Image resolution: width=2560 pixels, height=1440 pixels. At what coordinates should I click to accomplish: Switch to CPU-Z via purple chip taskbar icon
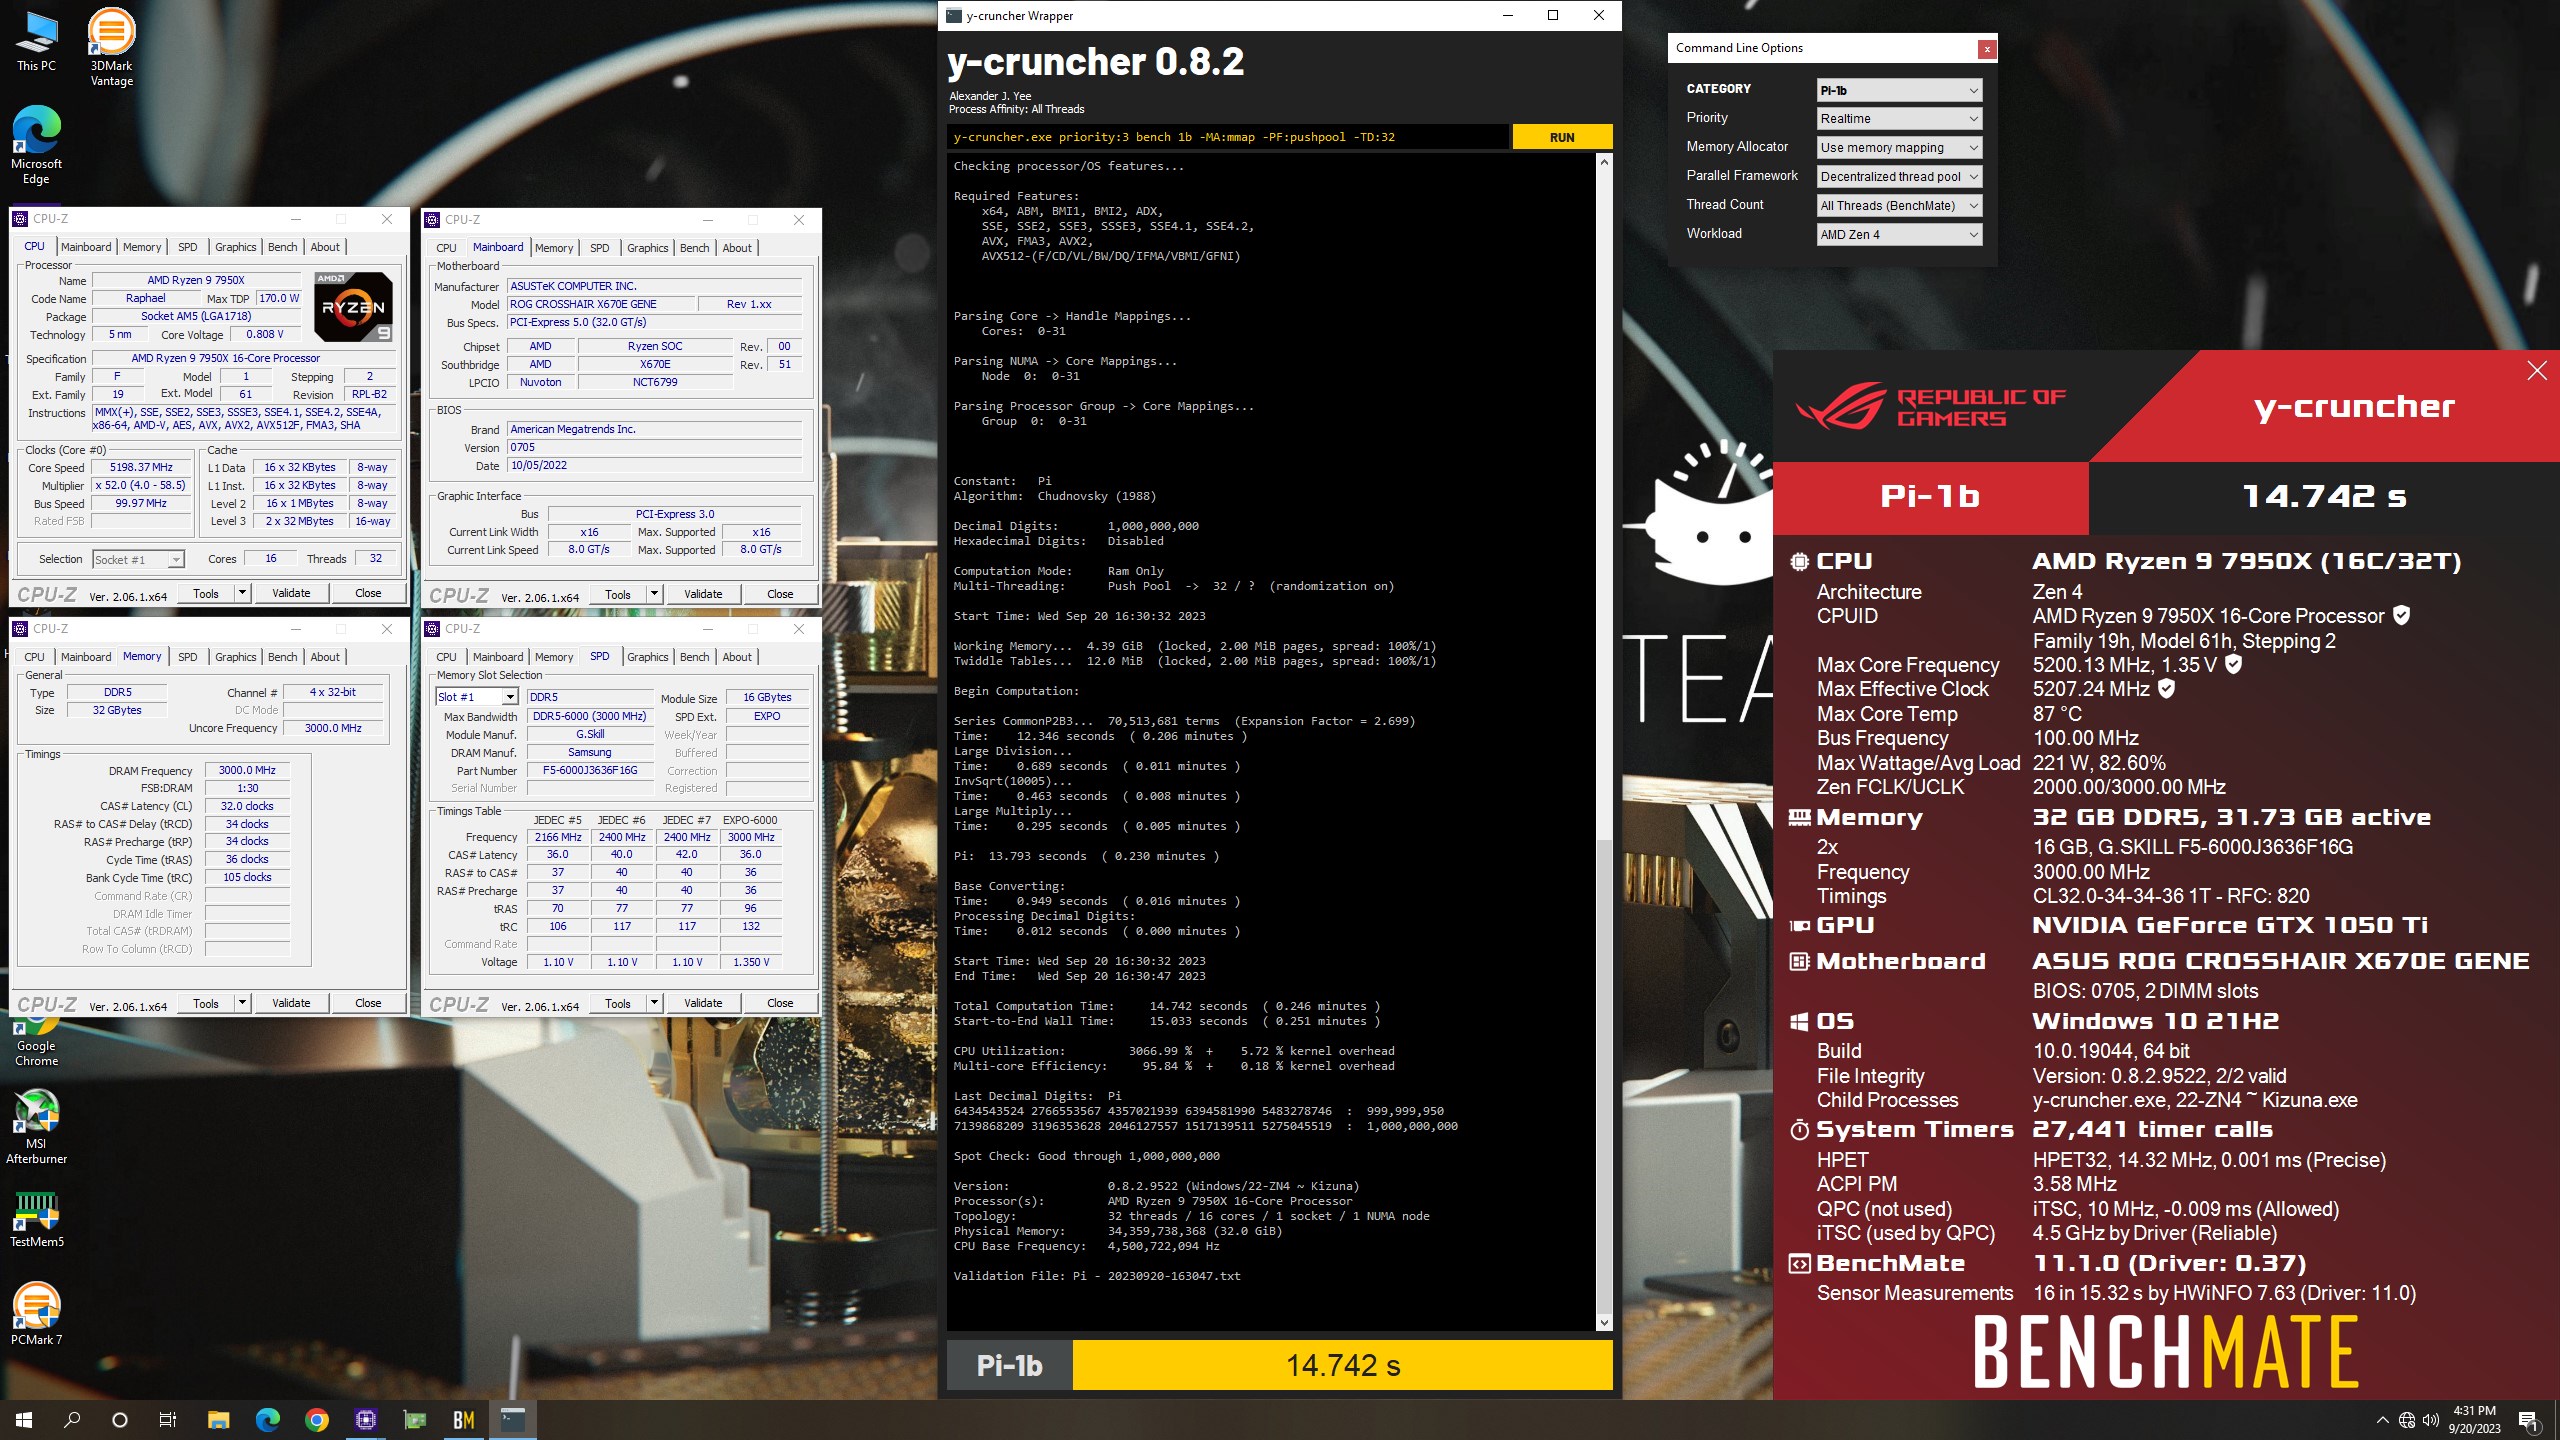pos(365,1419)
